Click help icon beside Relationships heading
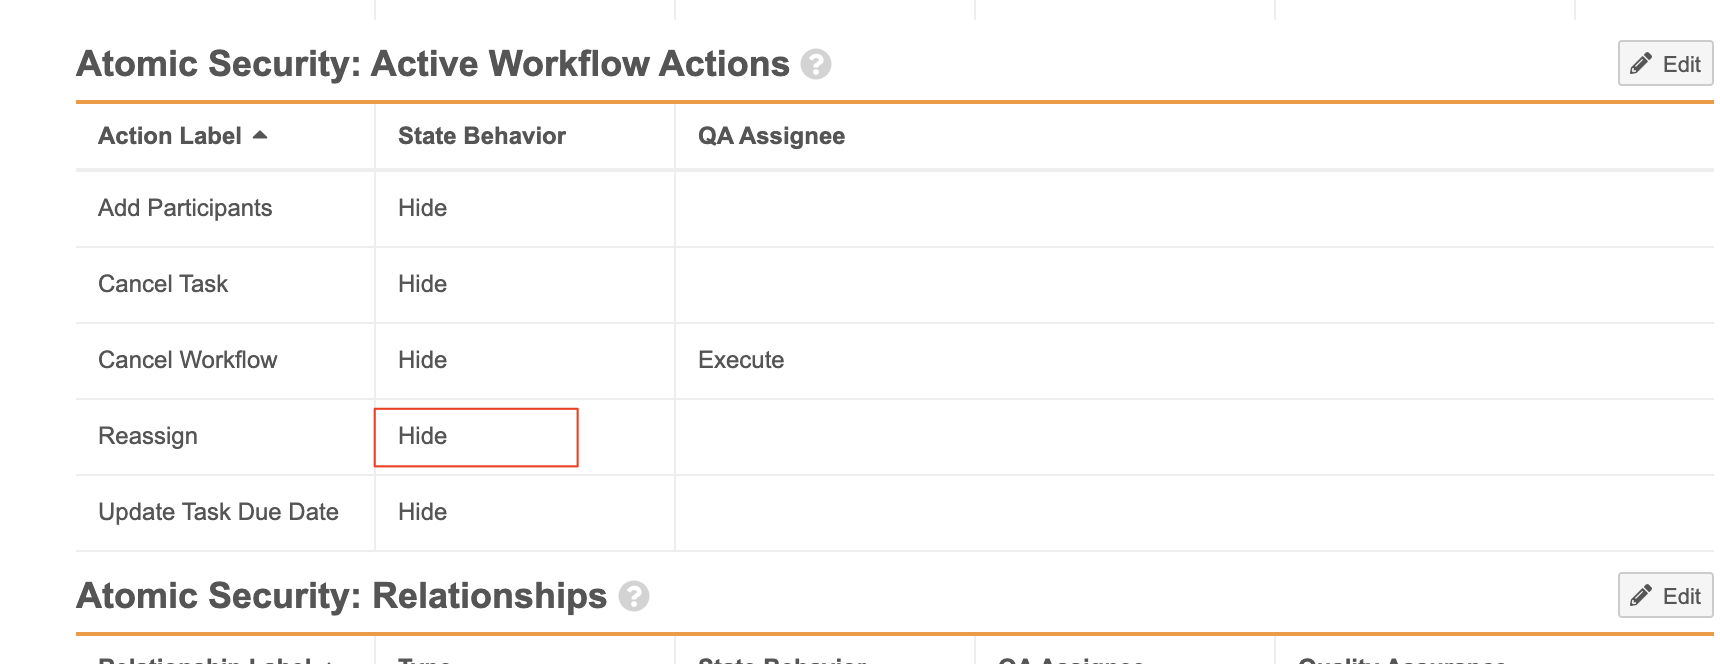This screenshot has width=1720, height=664. pyautogui.click(x=634, y=597)
